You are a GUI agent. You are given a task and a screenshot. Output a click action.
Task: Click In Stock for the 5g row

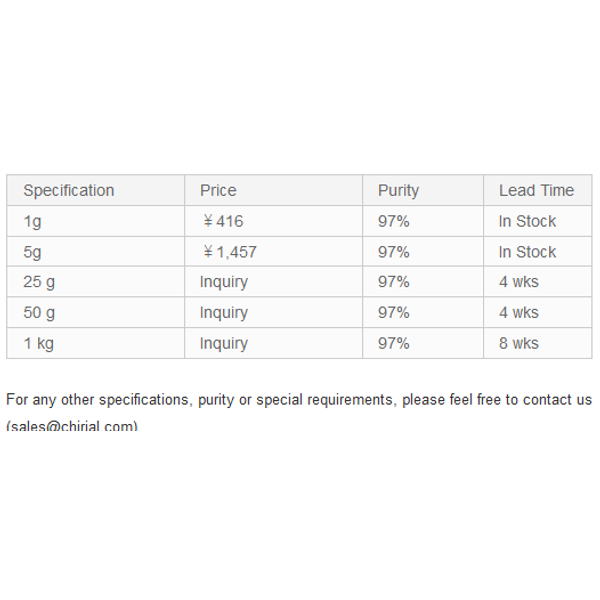527,252
